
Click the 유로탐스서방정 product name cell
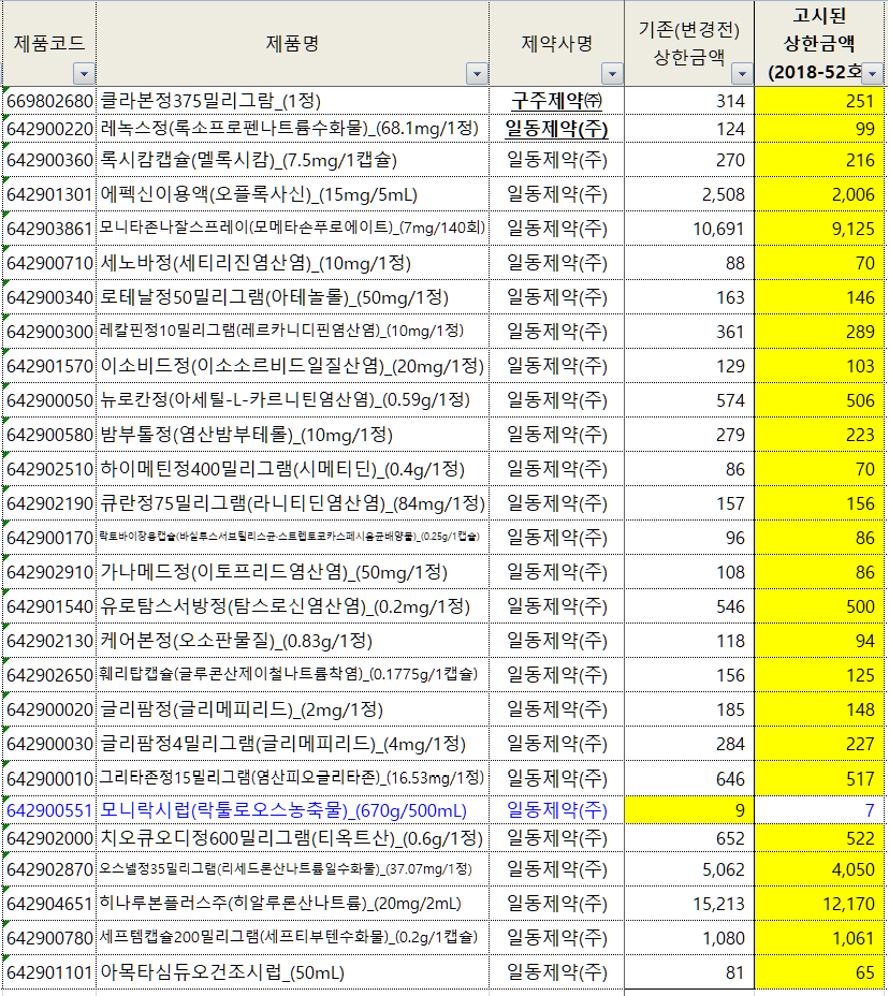(x=293, y=606)
